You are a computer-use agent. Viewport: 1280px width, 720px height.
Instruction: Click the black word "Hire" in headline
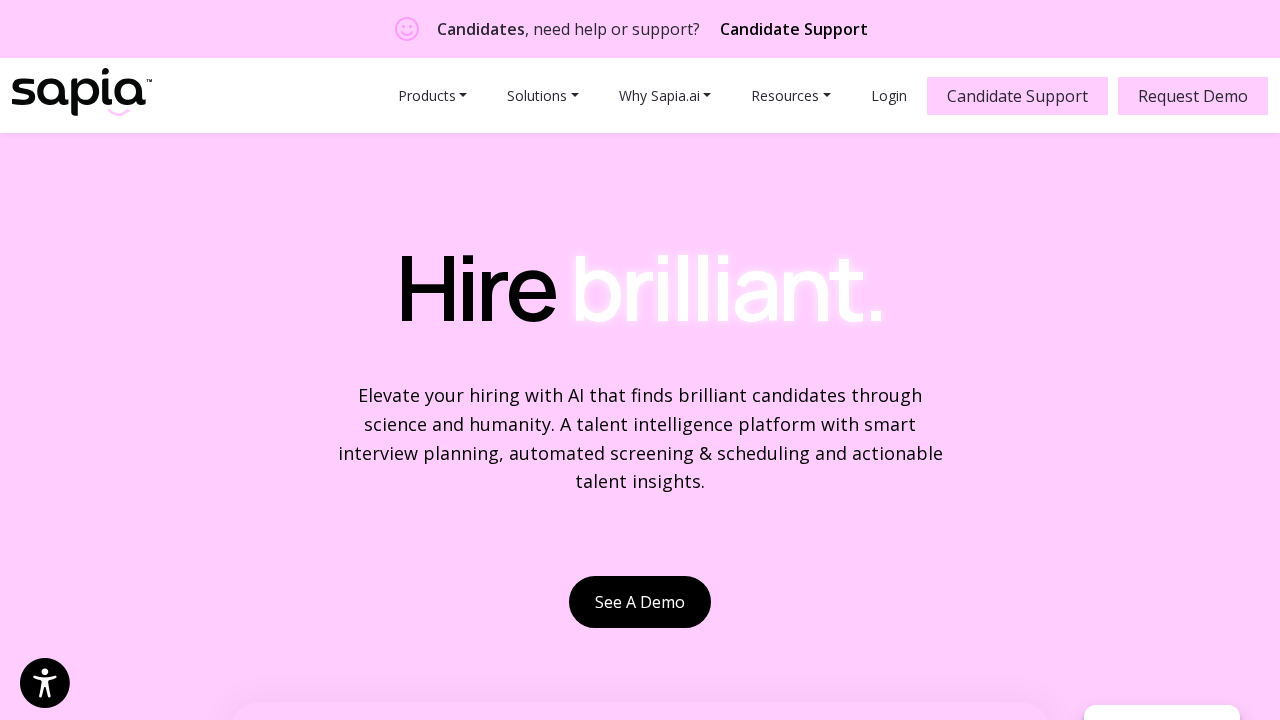476,291
